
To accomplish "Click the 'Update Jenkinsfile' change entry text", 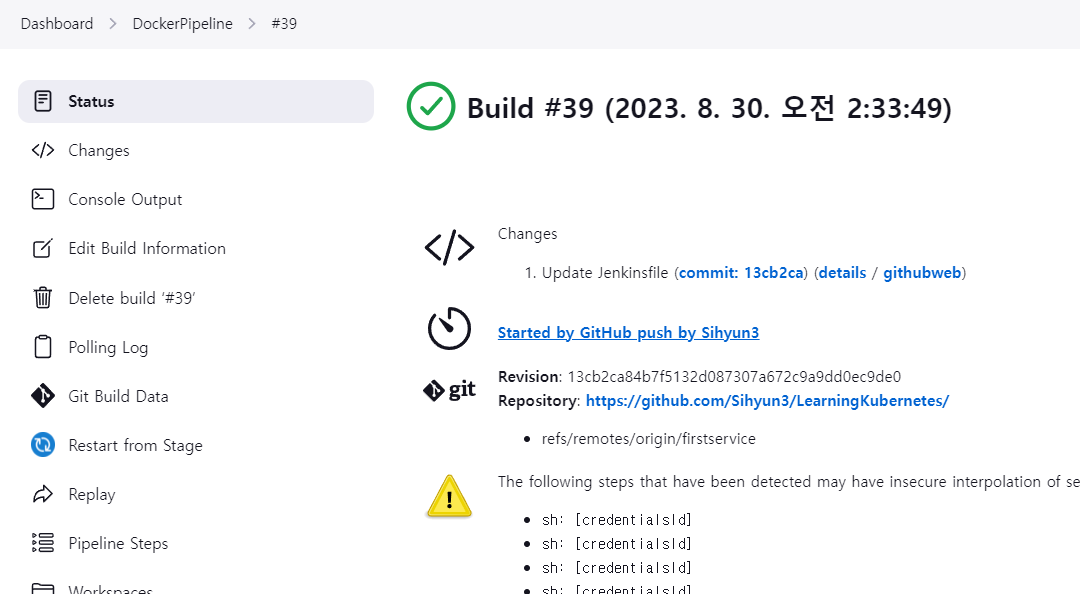I will tap(605, 273).
